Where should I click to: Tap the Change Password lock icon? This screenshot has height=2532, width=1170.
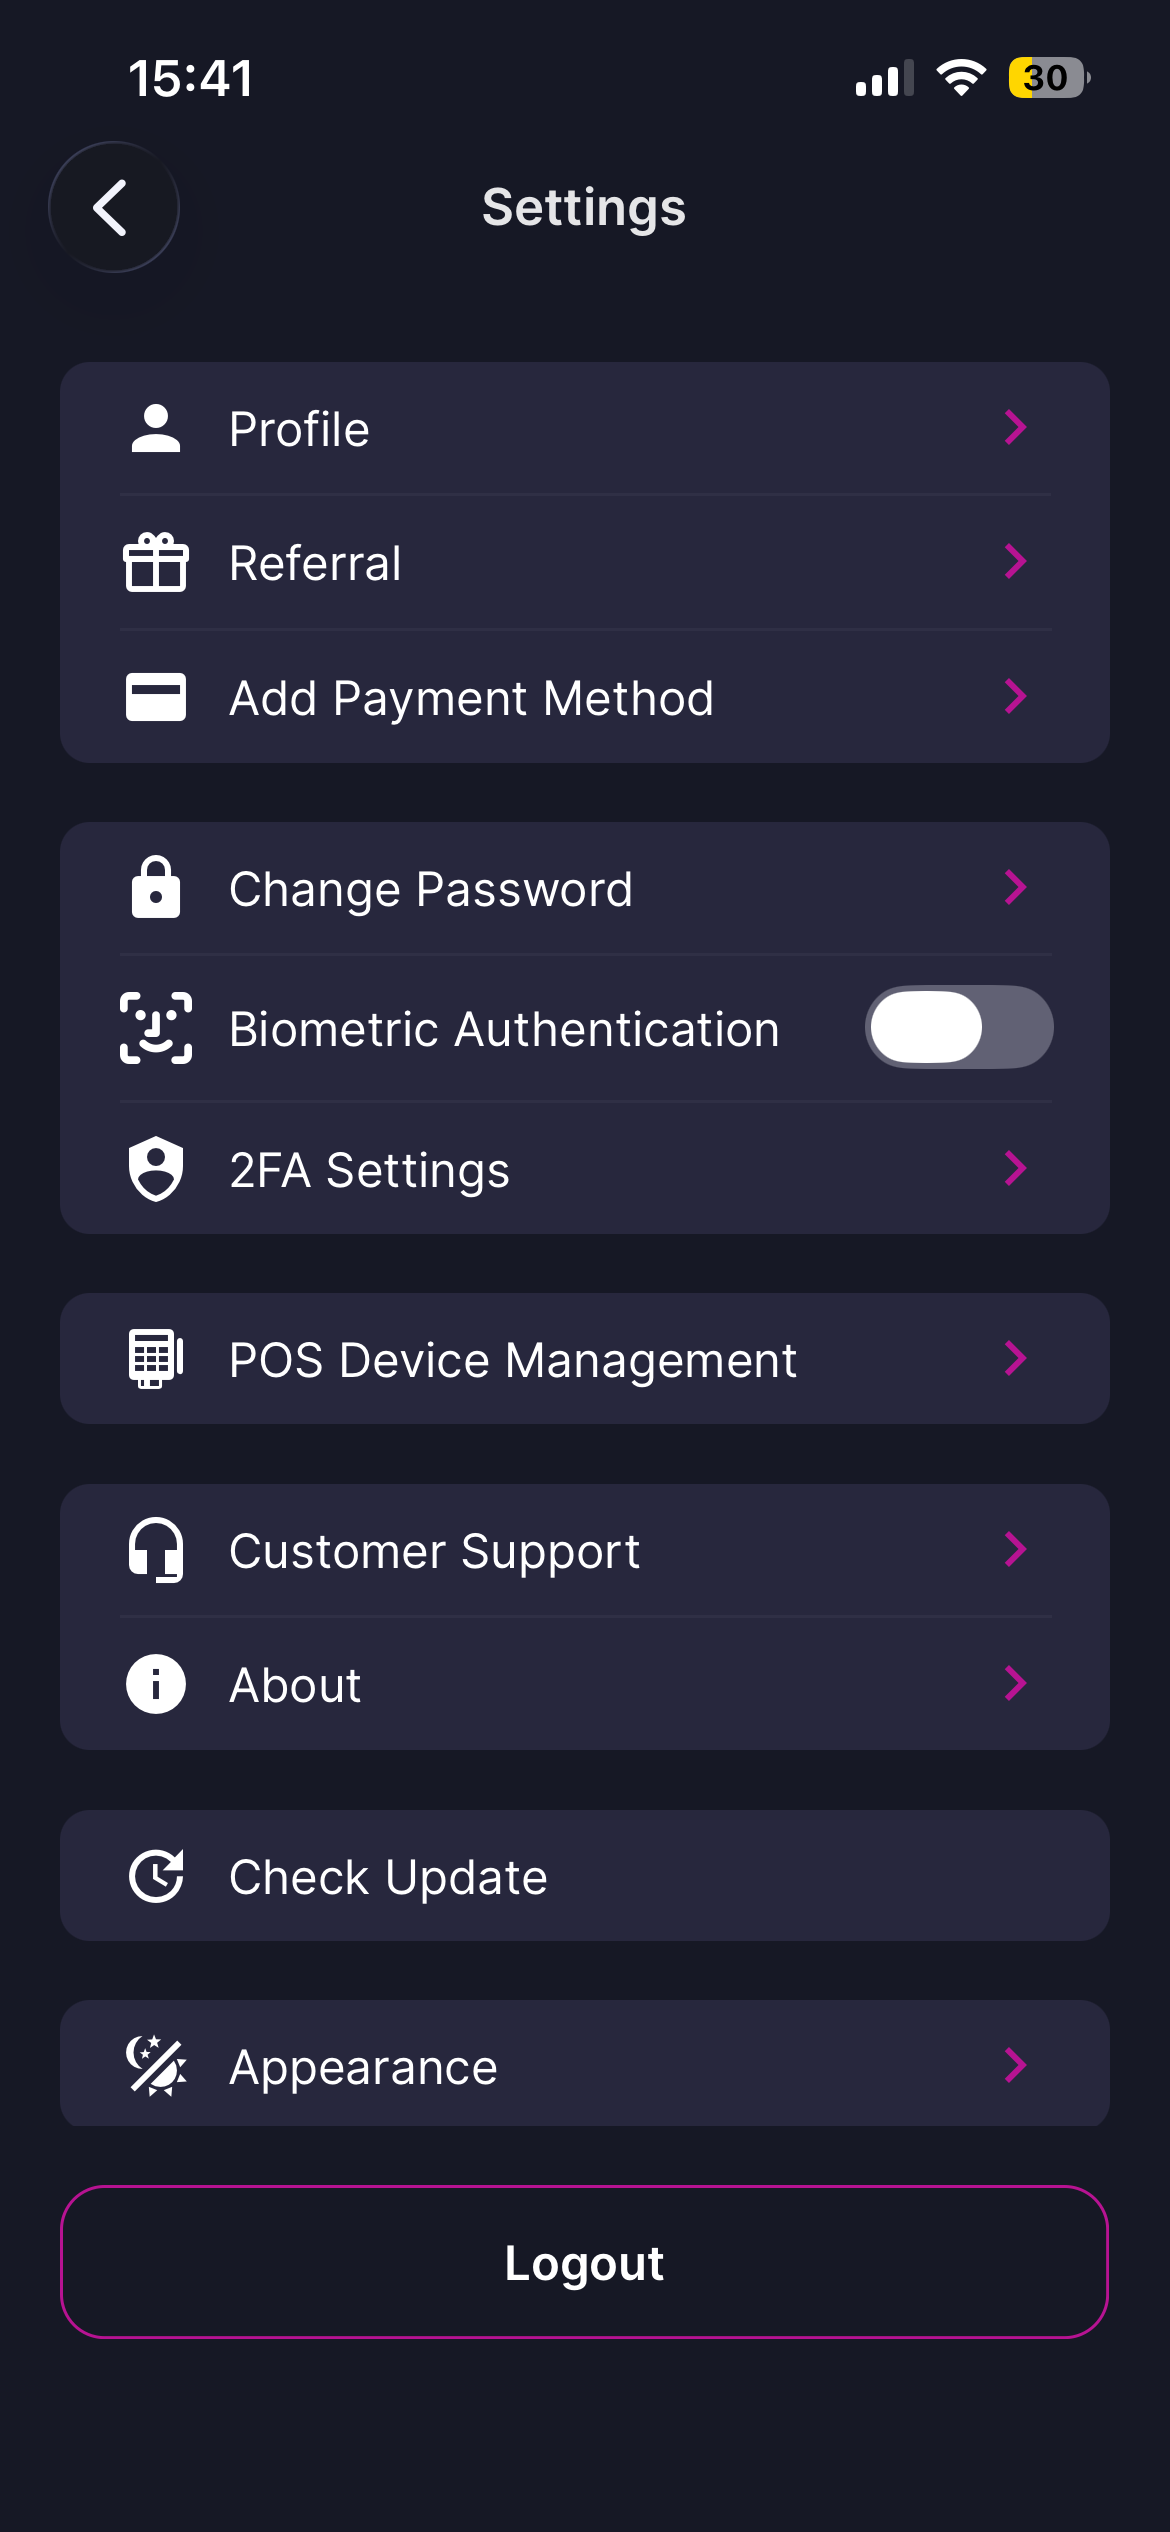(x=156, y=888)
